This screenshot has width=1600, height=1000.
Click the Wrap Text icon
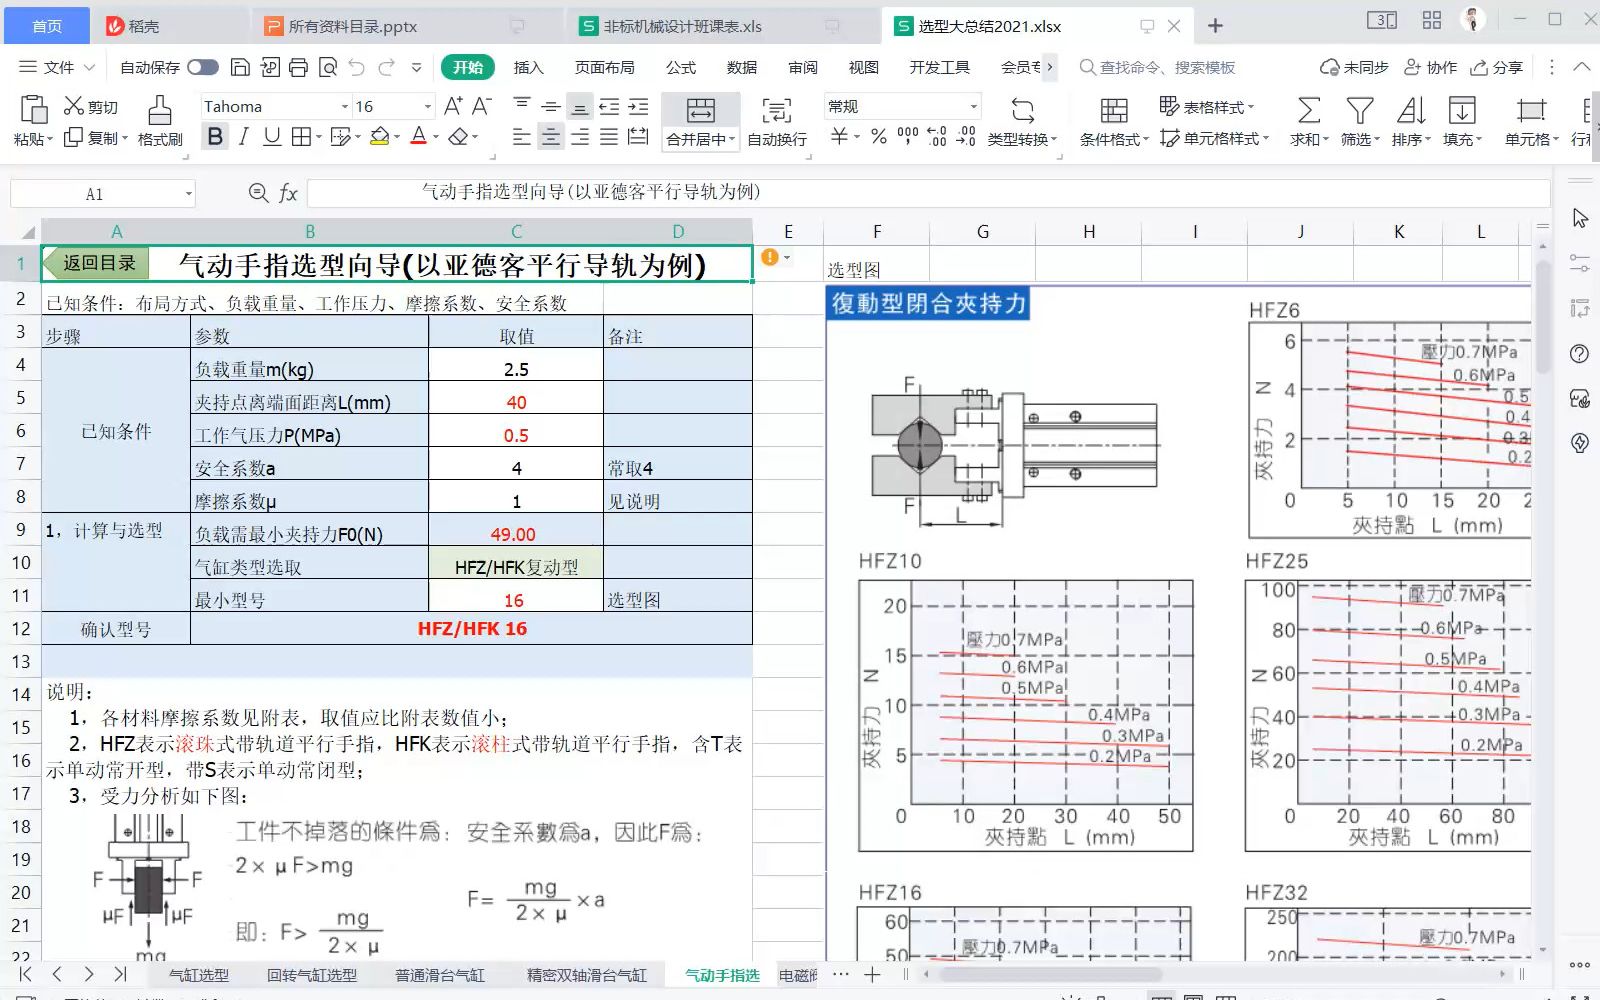[x=777, y=110]
